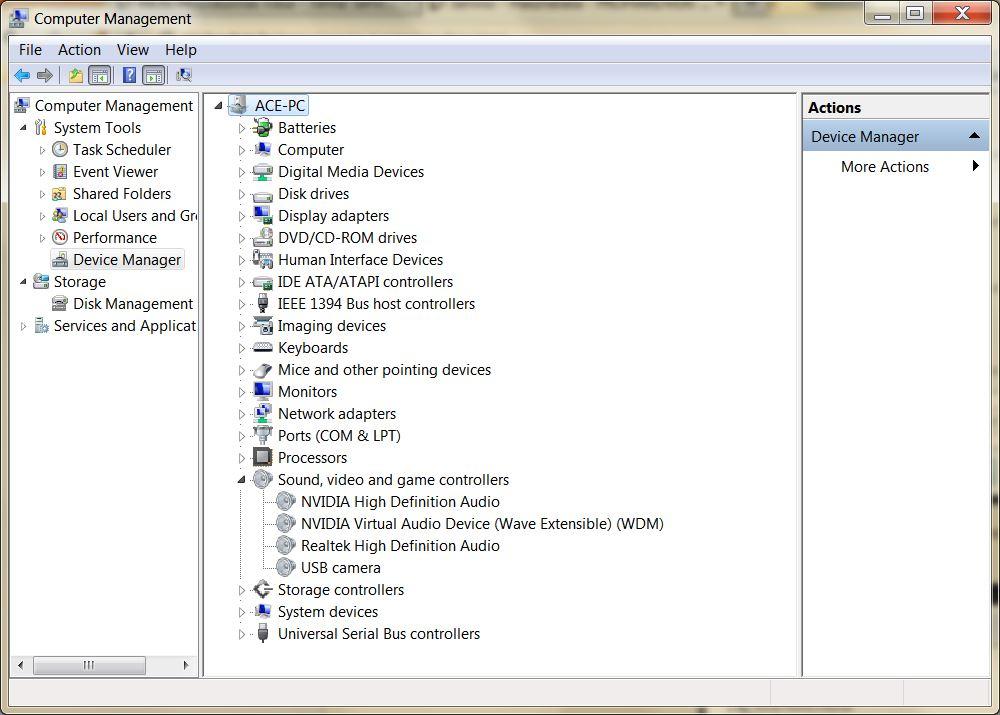Image resolution: width=1000 pixels, height=715 pixels.
Task: Click Scan for hardware changes icon
Action: point(184,76)
